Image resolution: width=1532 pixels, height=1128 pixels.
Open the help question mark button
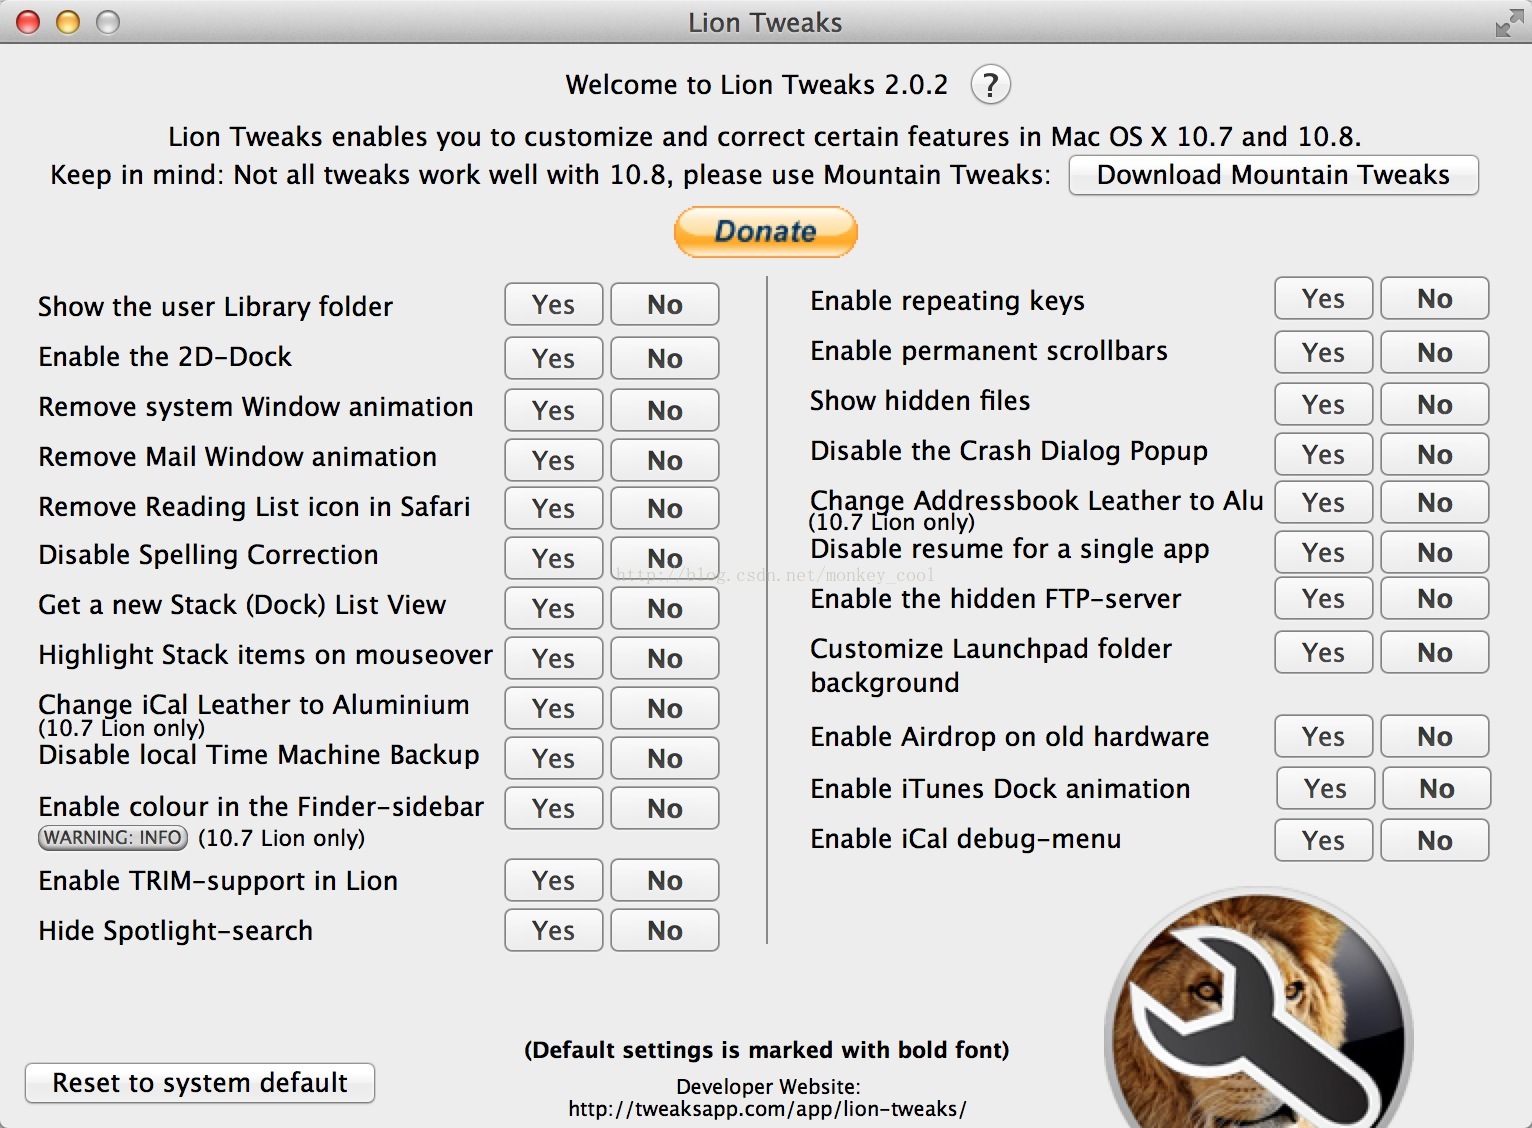990,85
